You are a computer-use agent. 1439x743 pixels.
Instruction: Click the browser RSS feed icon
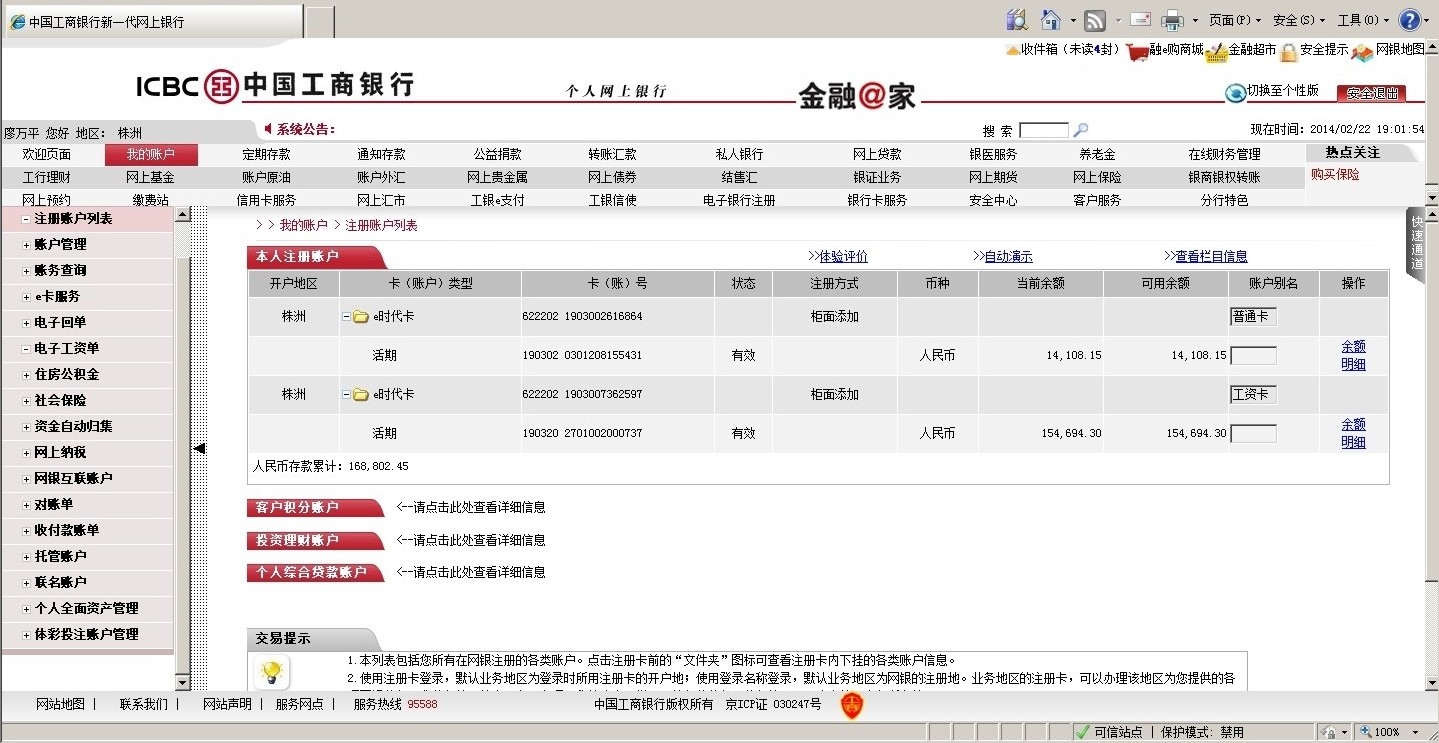1095,20
